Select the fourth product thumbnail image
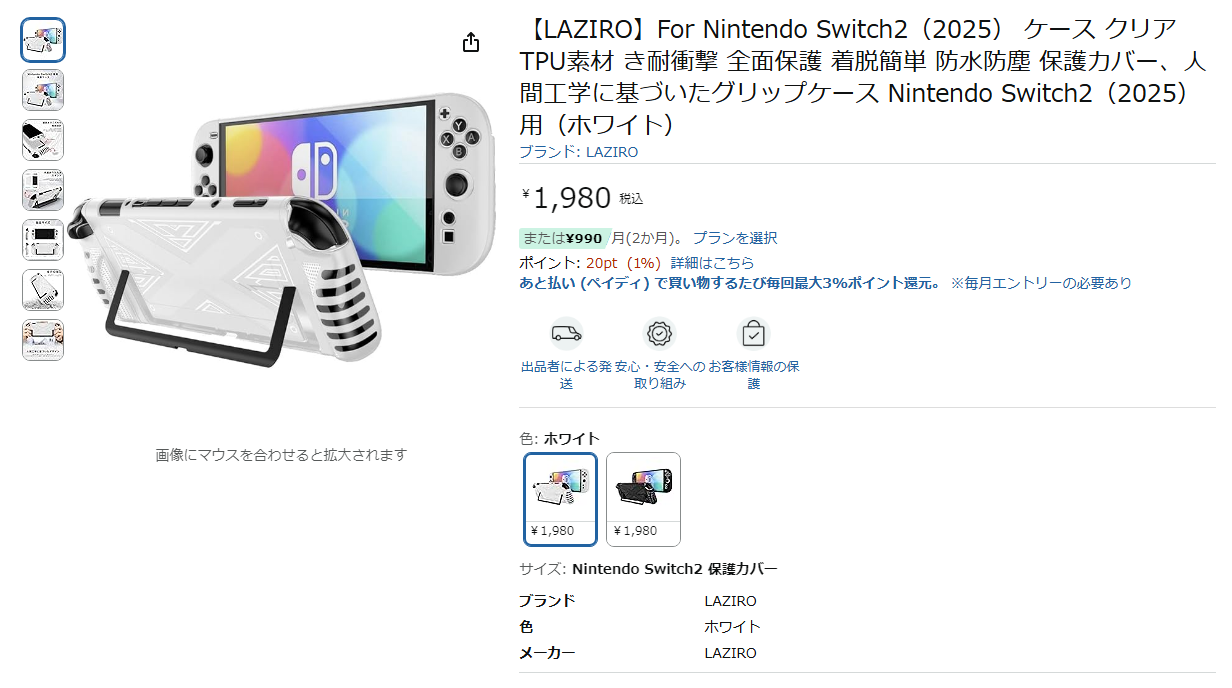1232x688 pixels. [x=43, y=190]
